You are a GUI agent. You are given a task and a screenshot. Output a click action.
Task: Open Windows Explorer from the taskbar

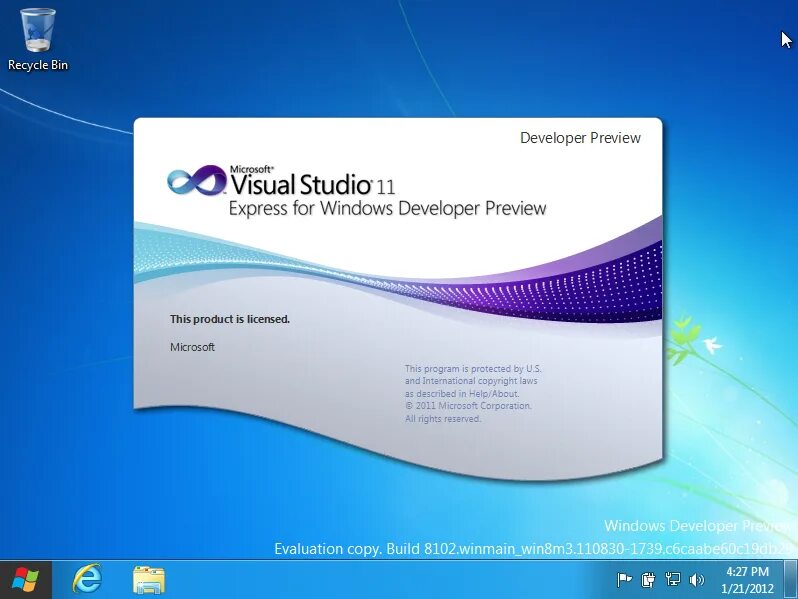pos(149,580)
